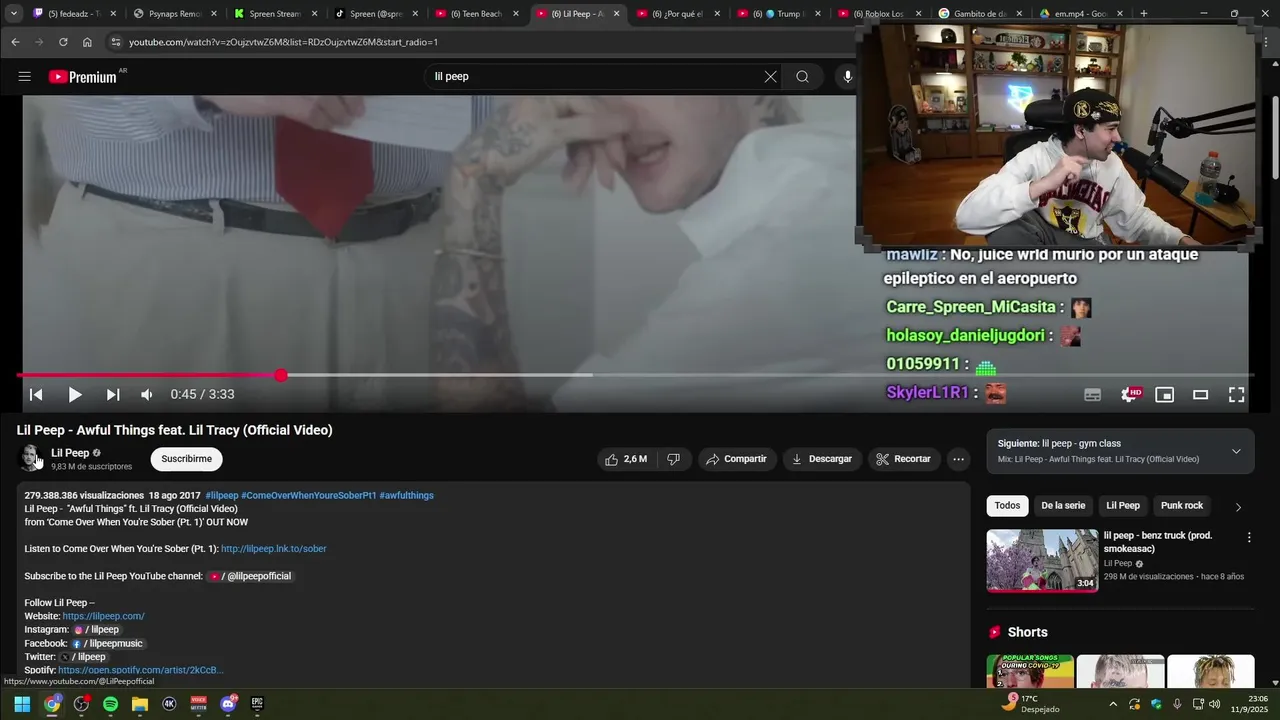Select the 'De la serie' filter chip
The image size is (1280, 720).
pyautogui.click(x=1063, y=506)
